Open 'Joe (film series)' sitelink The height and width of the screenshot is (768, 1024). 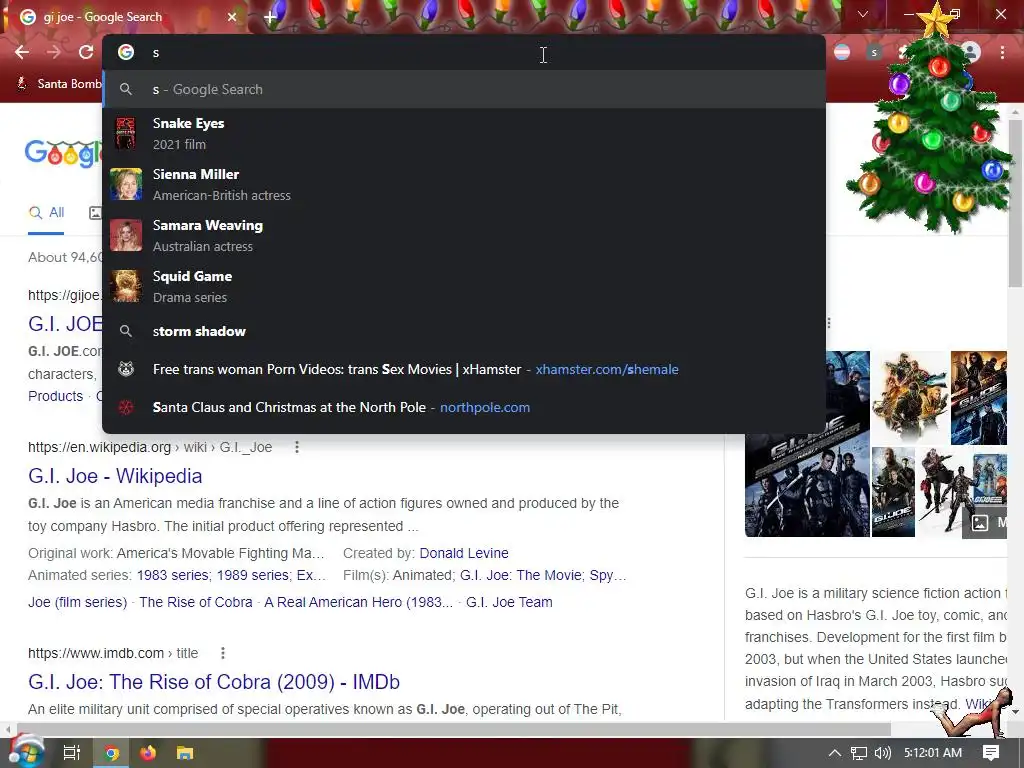click(78, 602)
